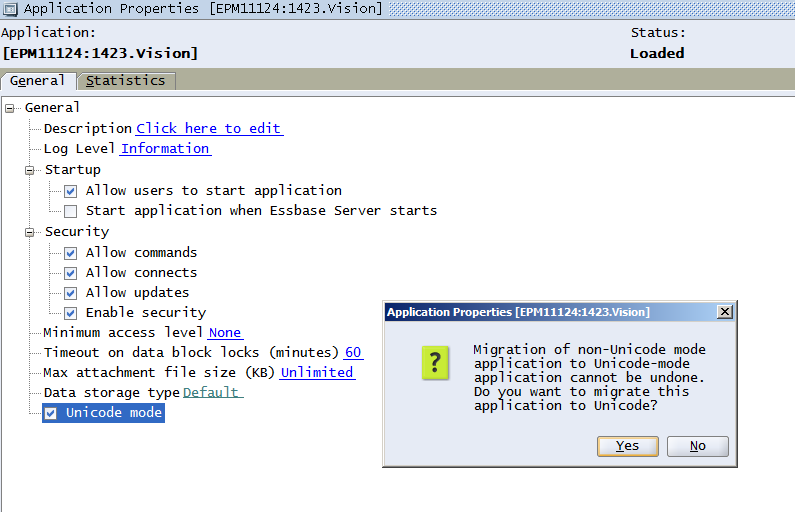Collapse the General tree node

pyautogui.click(x=10, y=108)
